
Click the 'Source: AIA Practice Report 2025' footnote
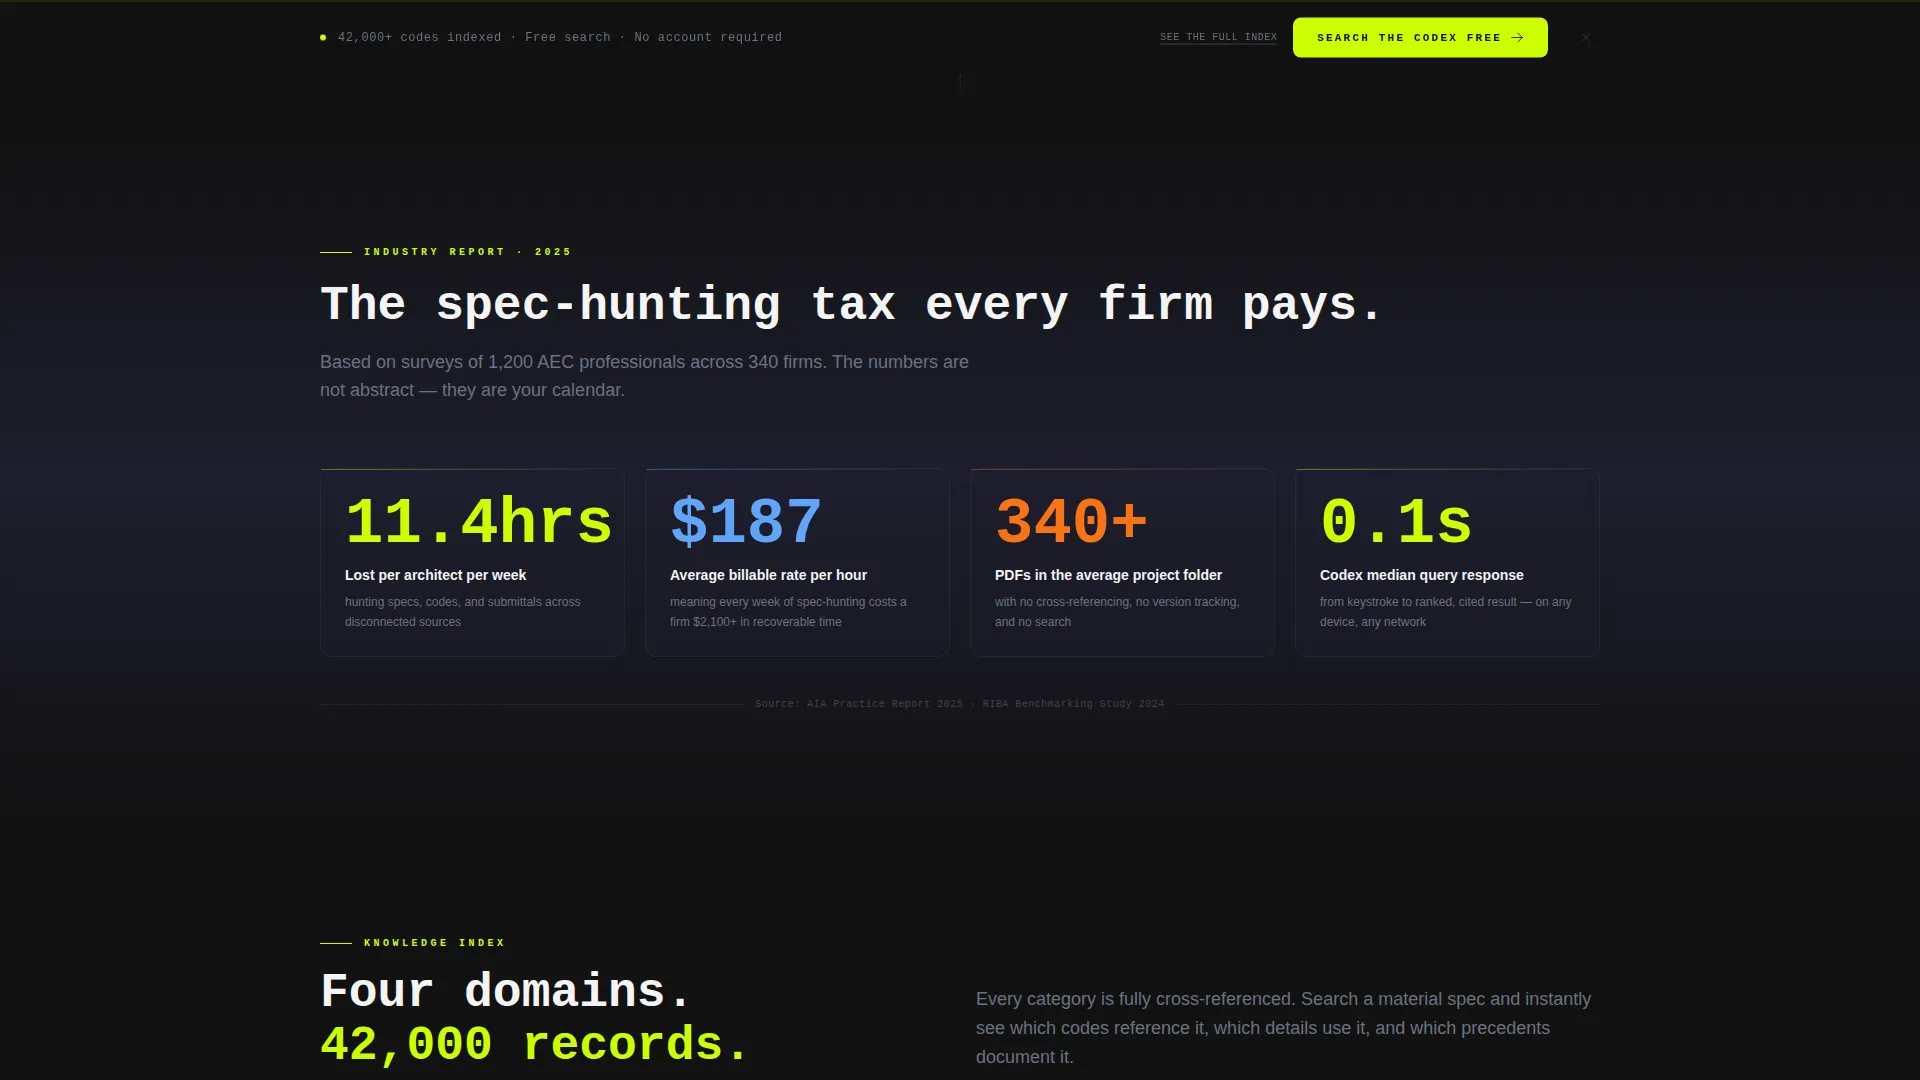pyautogui.click(x=959, y=704)
